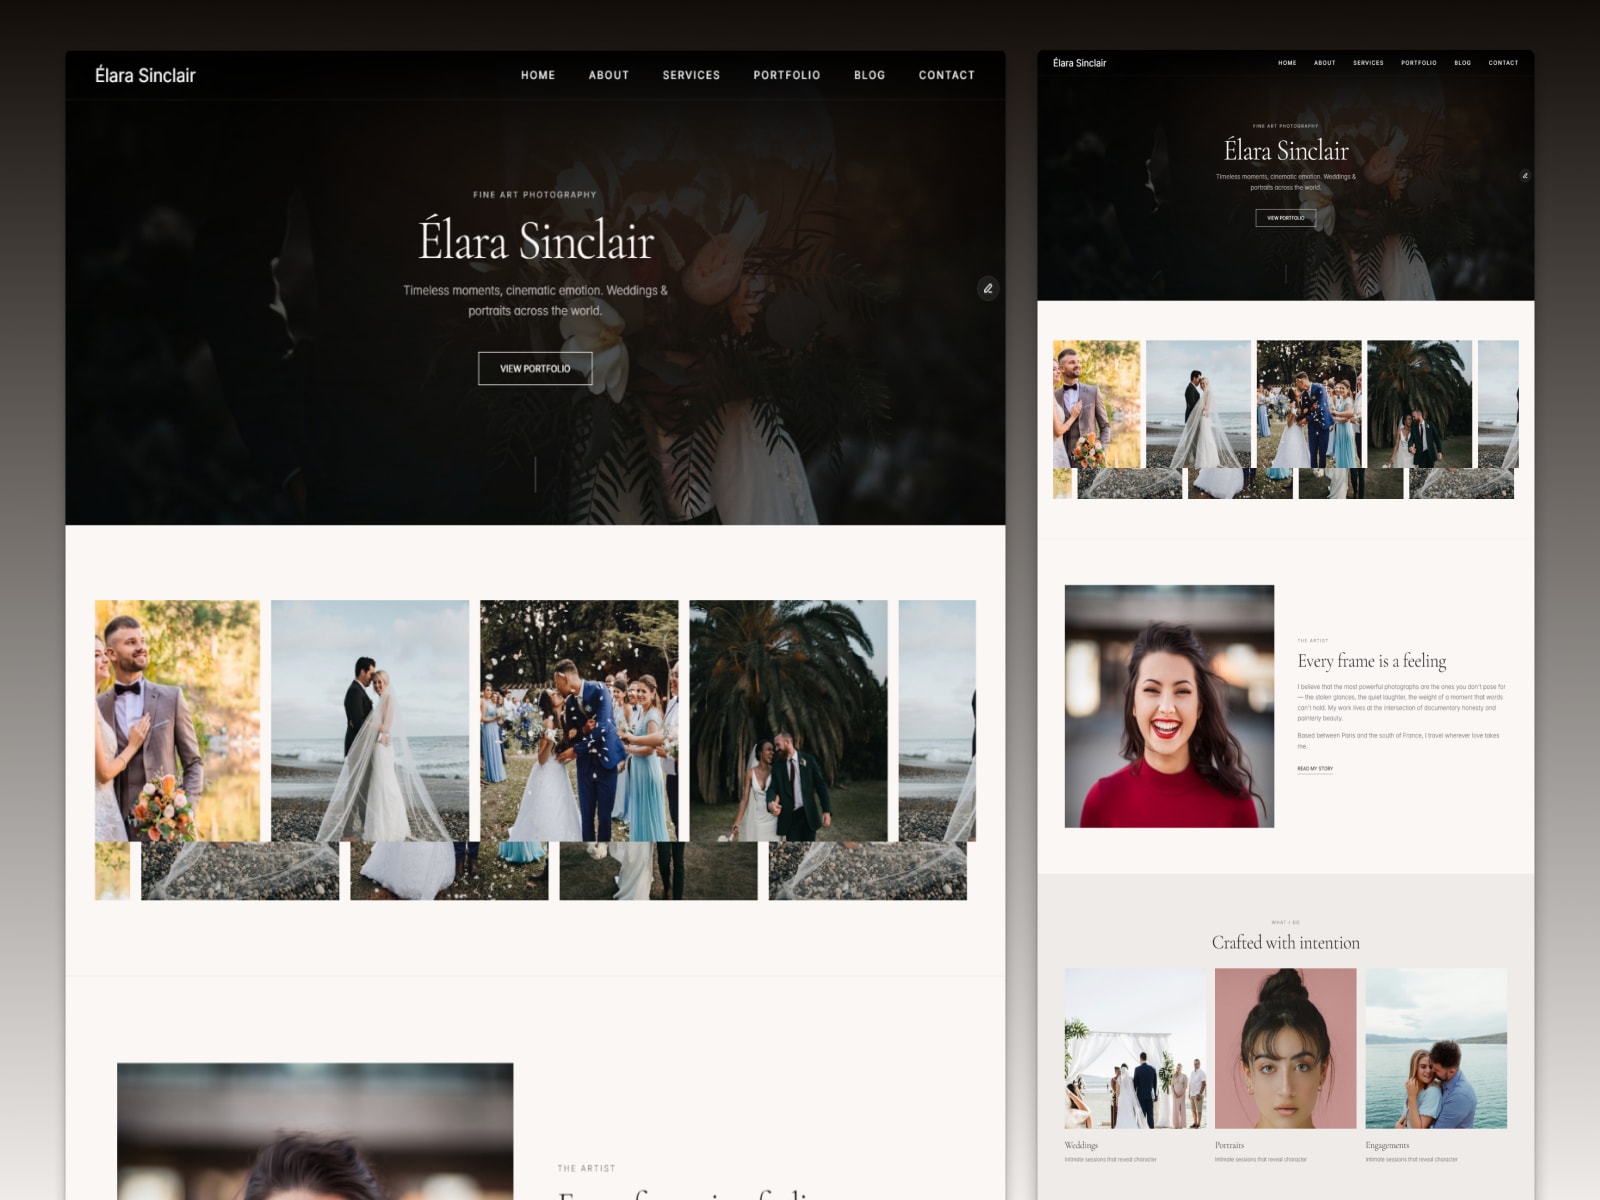Viewport: 1600px width, 1200px height.
Task: Select the palm tree couple thumbnail, right window
Action: click(1419, 404)
